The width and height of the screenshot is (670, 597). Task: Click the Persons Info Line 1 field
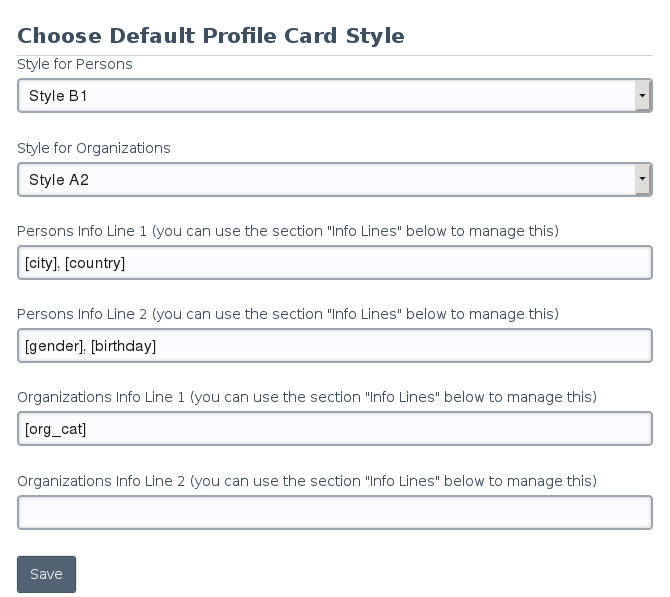pyautogui.click(x=334, y=263)
